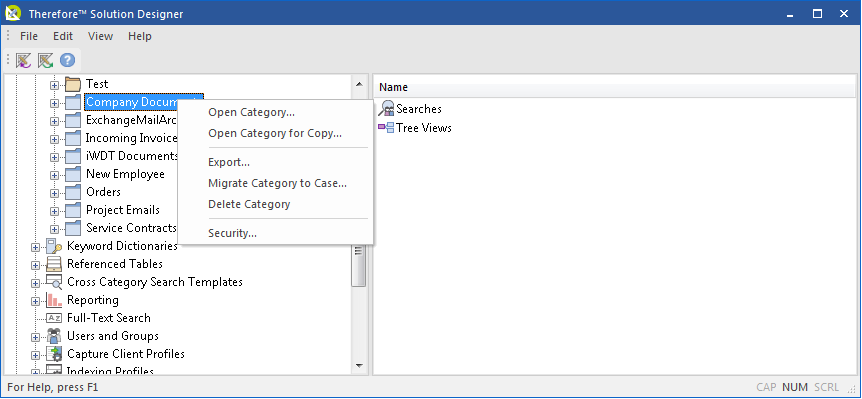Click the iWDT Documents folder icon
Image resolution: width=862 pixels, height=399 pixels.
point(73,156)
